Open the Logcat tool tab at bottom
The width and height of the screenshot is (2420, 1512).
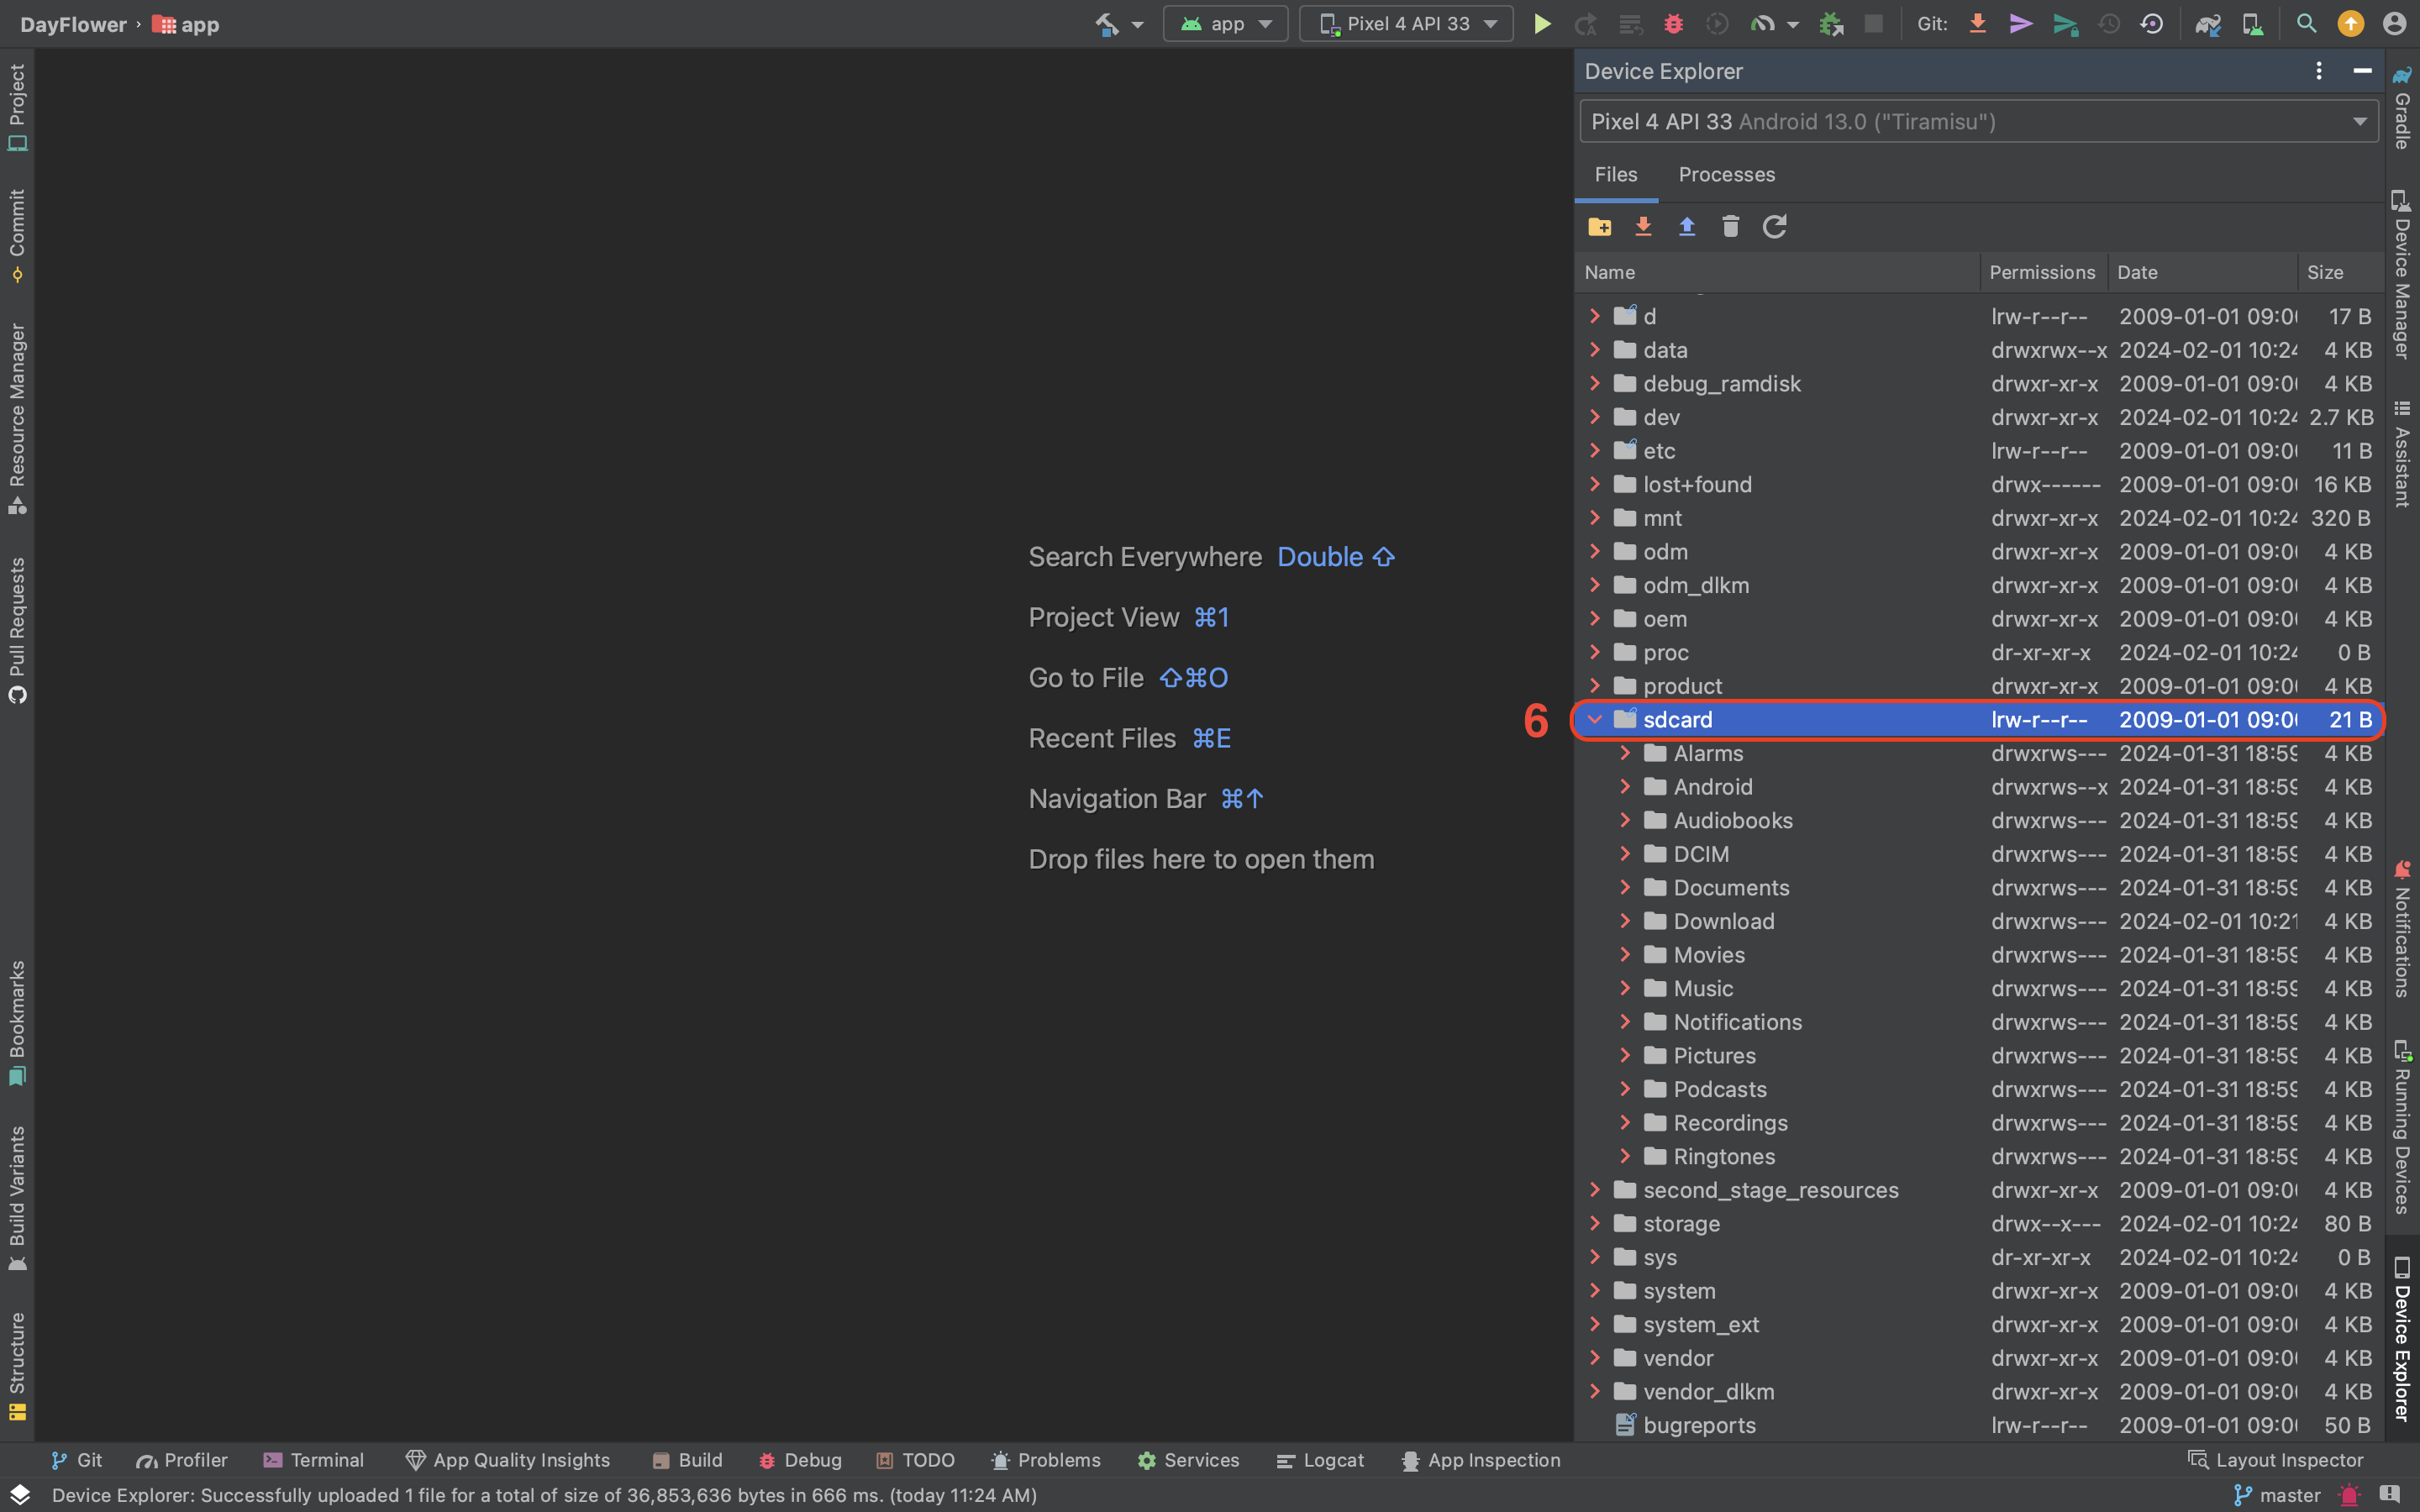click(1320, 1460)
